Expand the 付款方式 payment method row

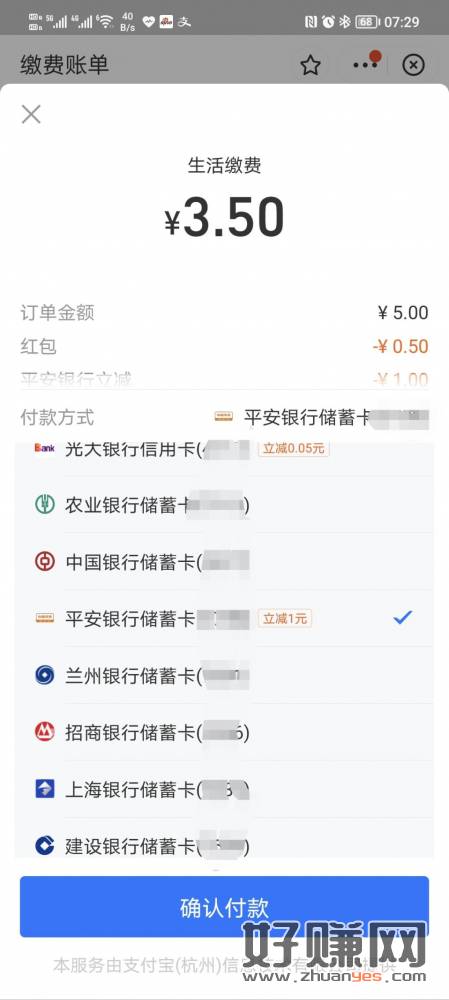pyautogui.click(x=224, y=418)
